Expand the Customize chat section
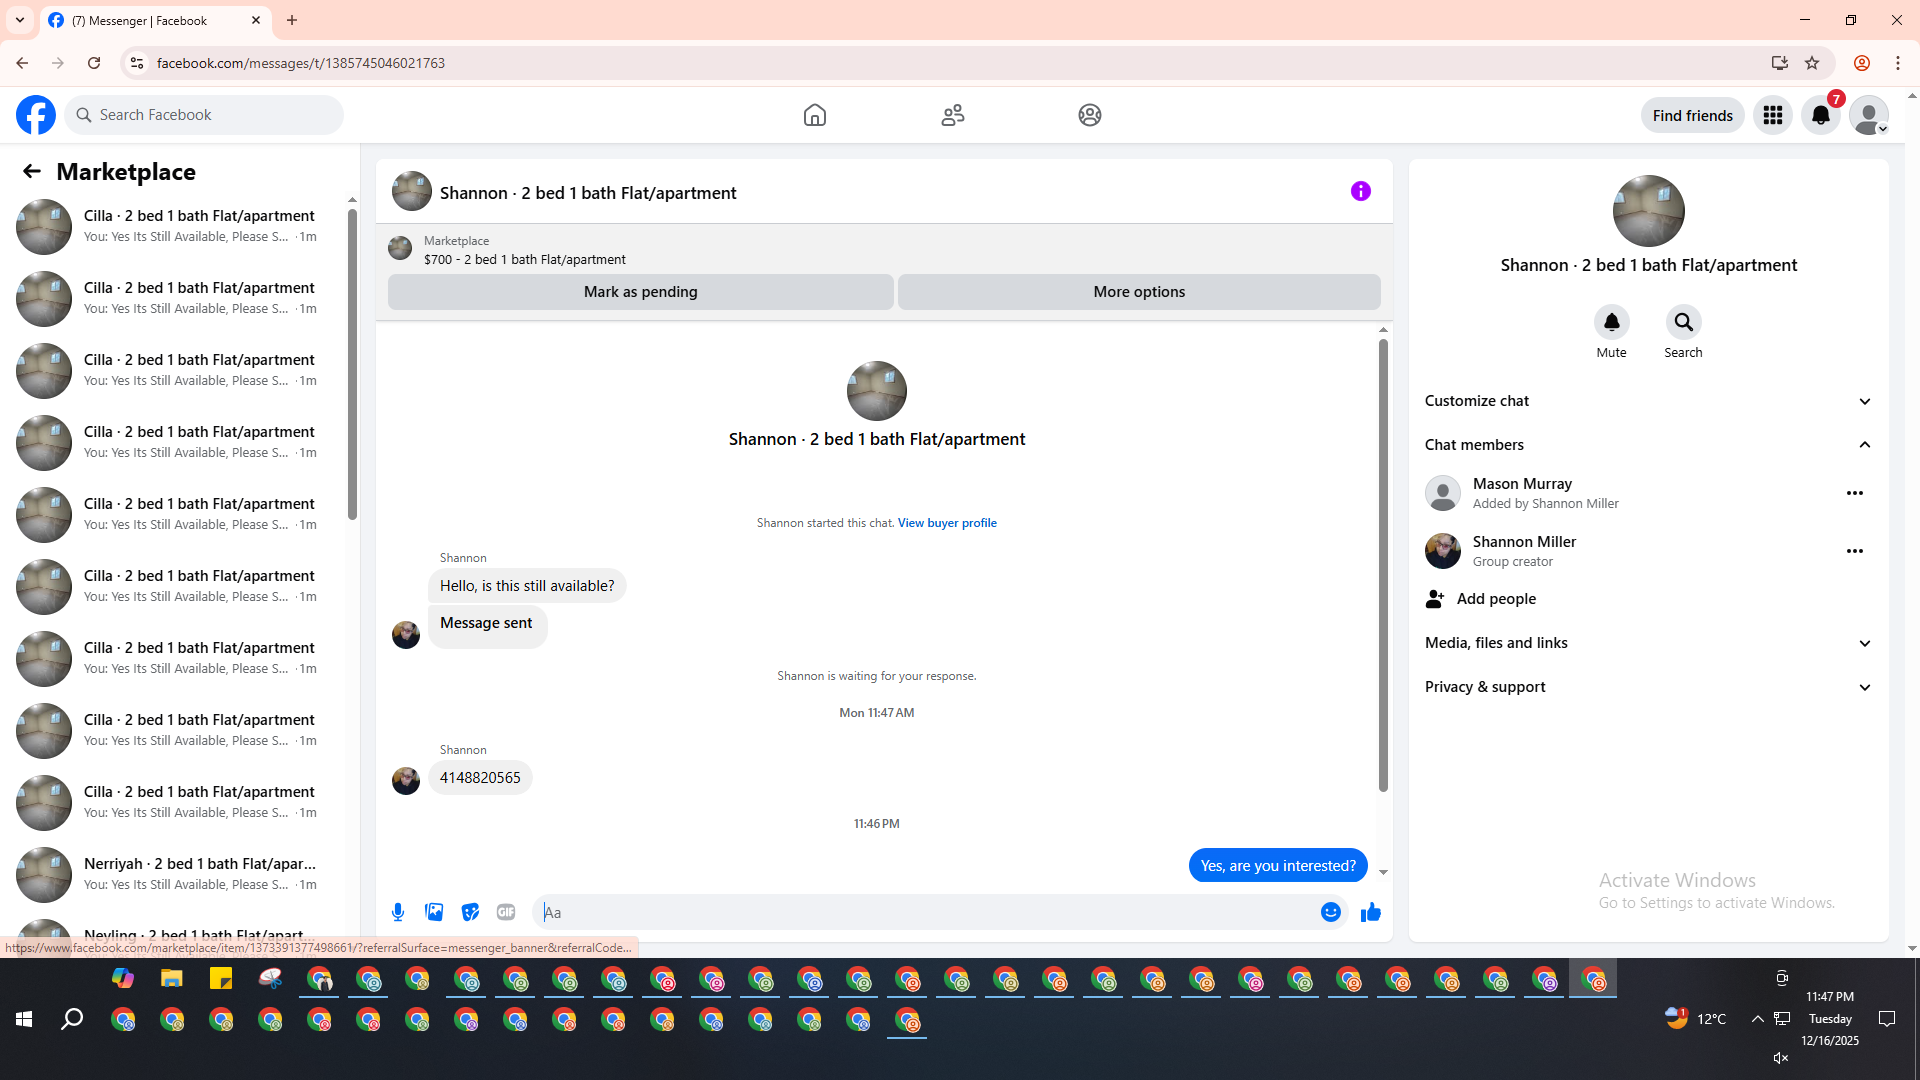Viewport: 1920px width, 1080px height. pyautogui.click(x=1649, y=401)
